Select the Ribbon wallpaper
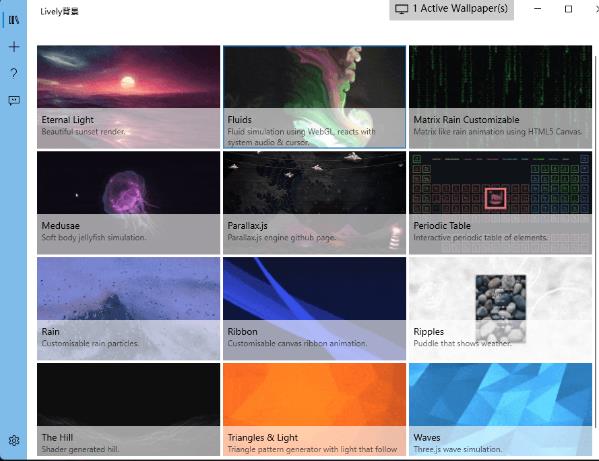 (x=314, y=309)
